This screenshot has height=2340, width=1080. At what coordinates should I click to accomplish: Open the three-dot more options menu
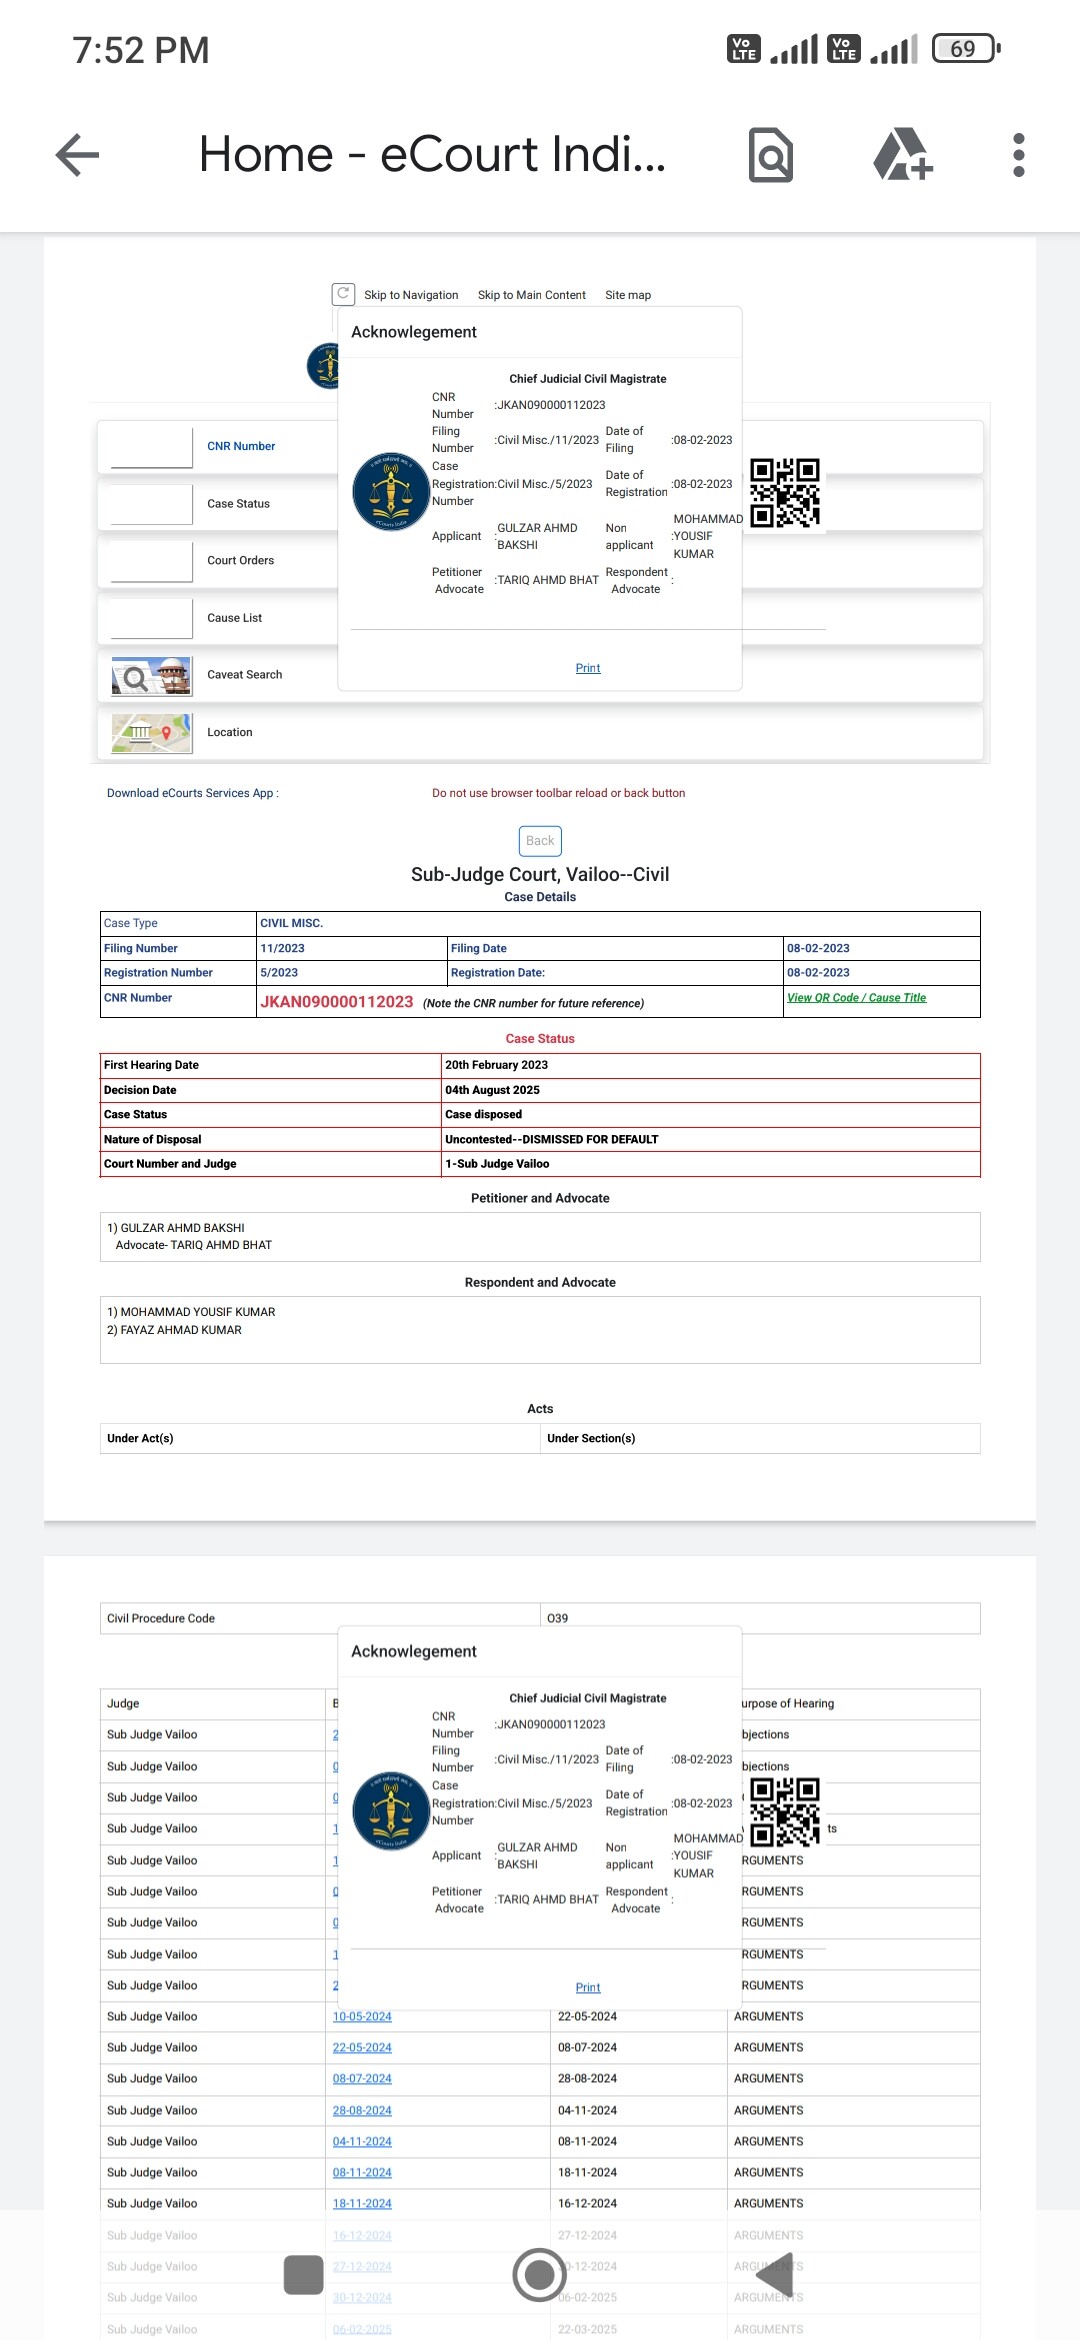click(x=1018, y=155)
